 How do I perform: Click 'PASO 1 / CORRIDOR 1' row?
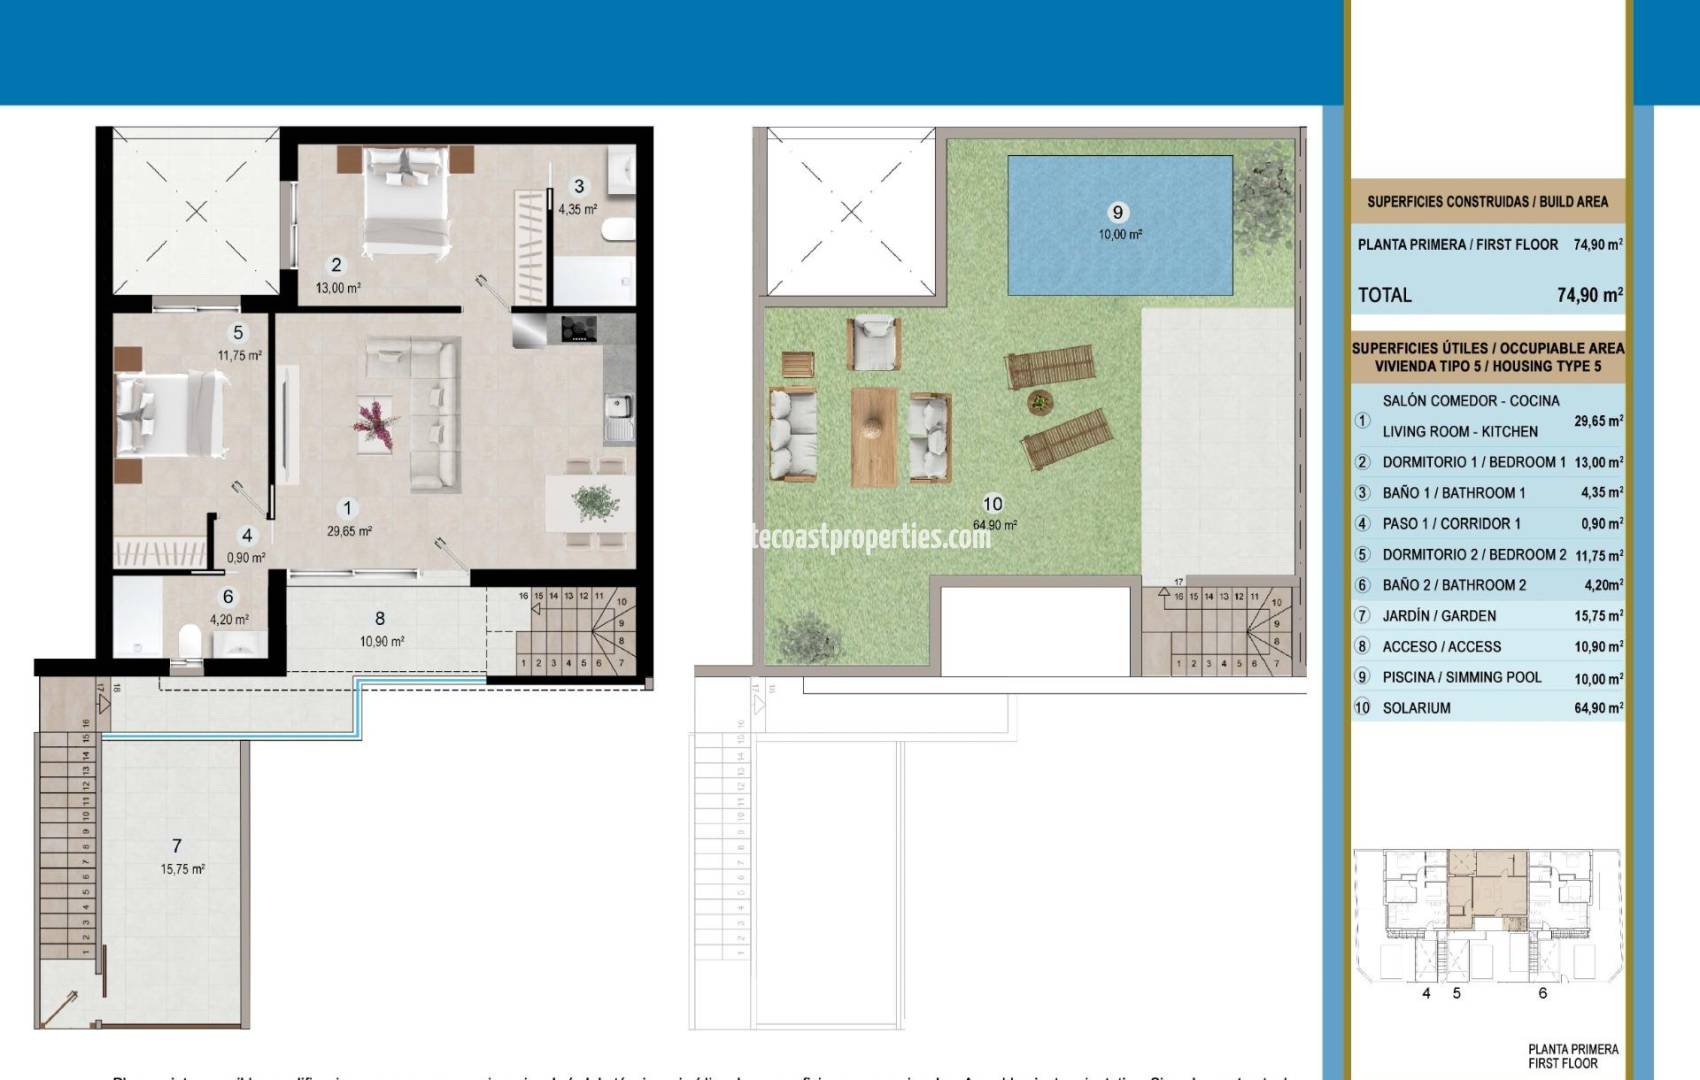click(1488, 524)
